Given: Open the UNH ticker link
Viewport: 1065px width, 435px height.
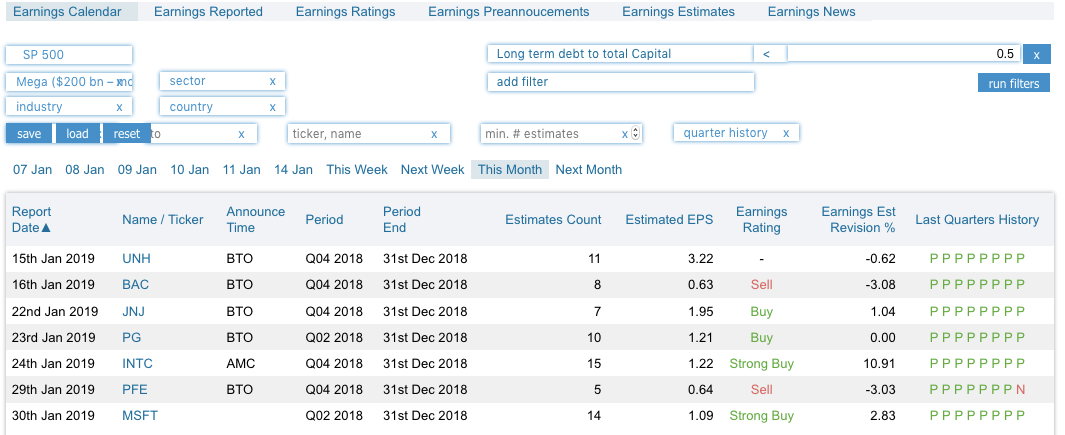Looking at the screenshot, I should (137, 258).
